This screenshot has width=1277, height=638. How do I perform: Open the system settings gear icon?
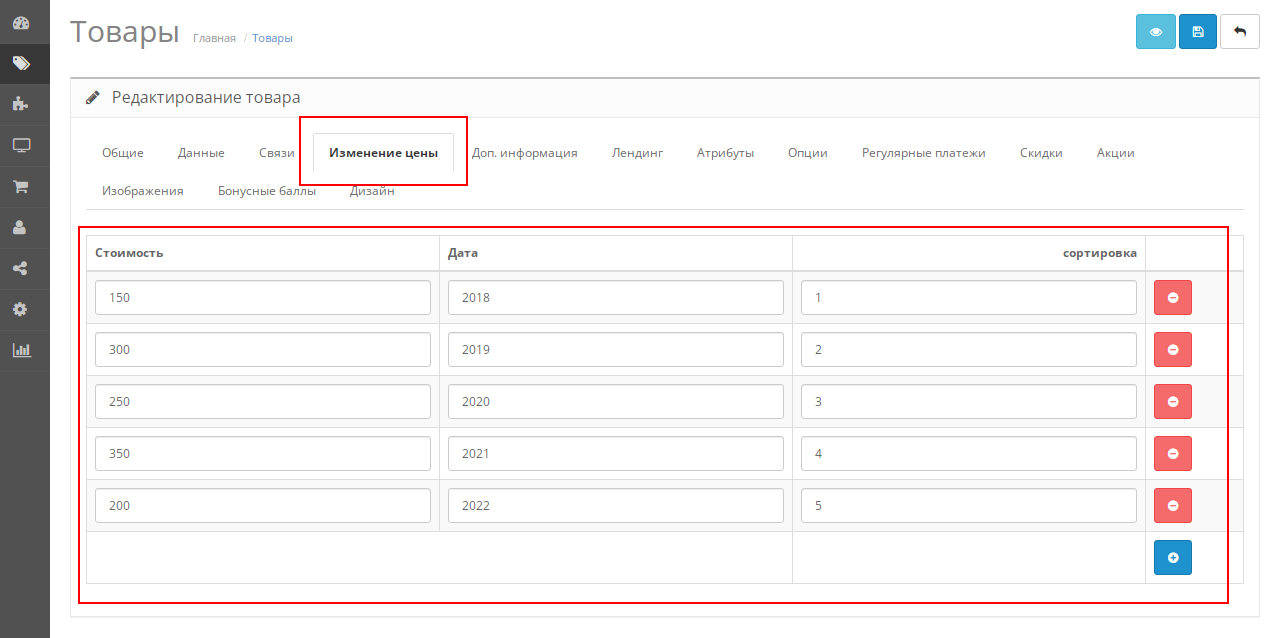point(21,309)
